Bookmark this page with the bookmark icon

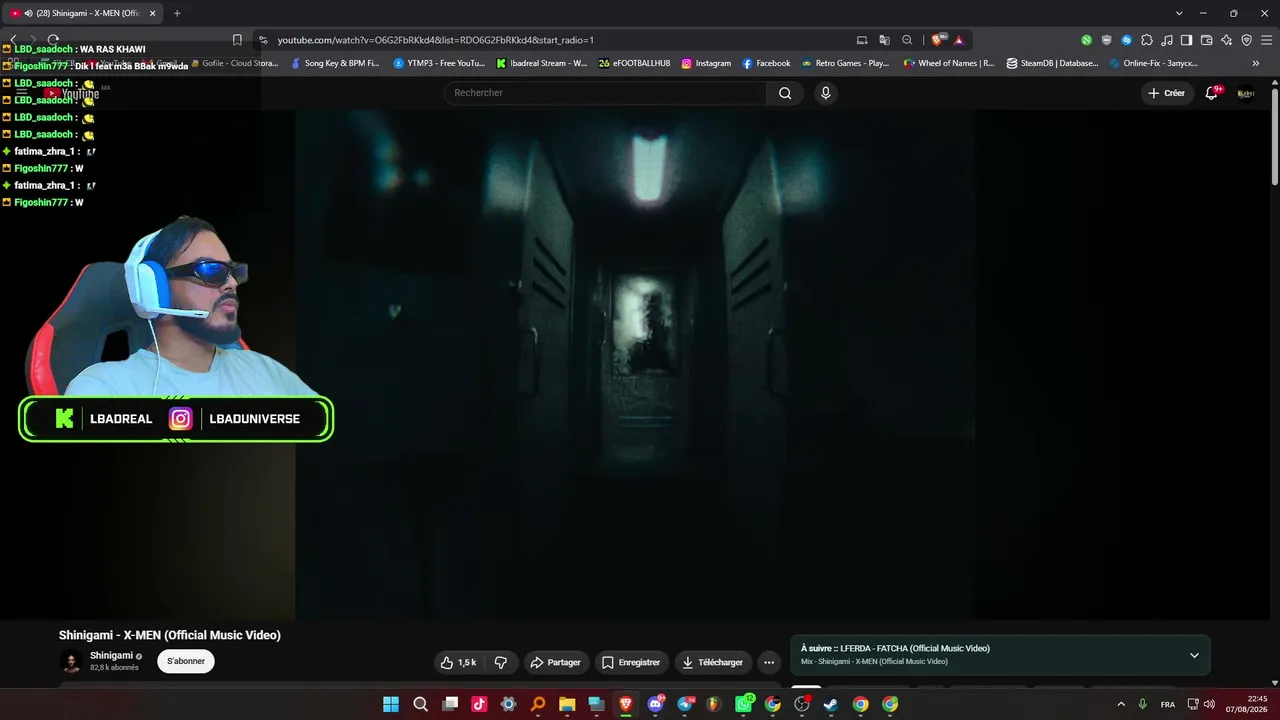coord(237,40)
